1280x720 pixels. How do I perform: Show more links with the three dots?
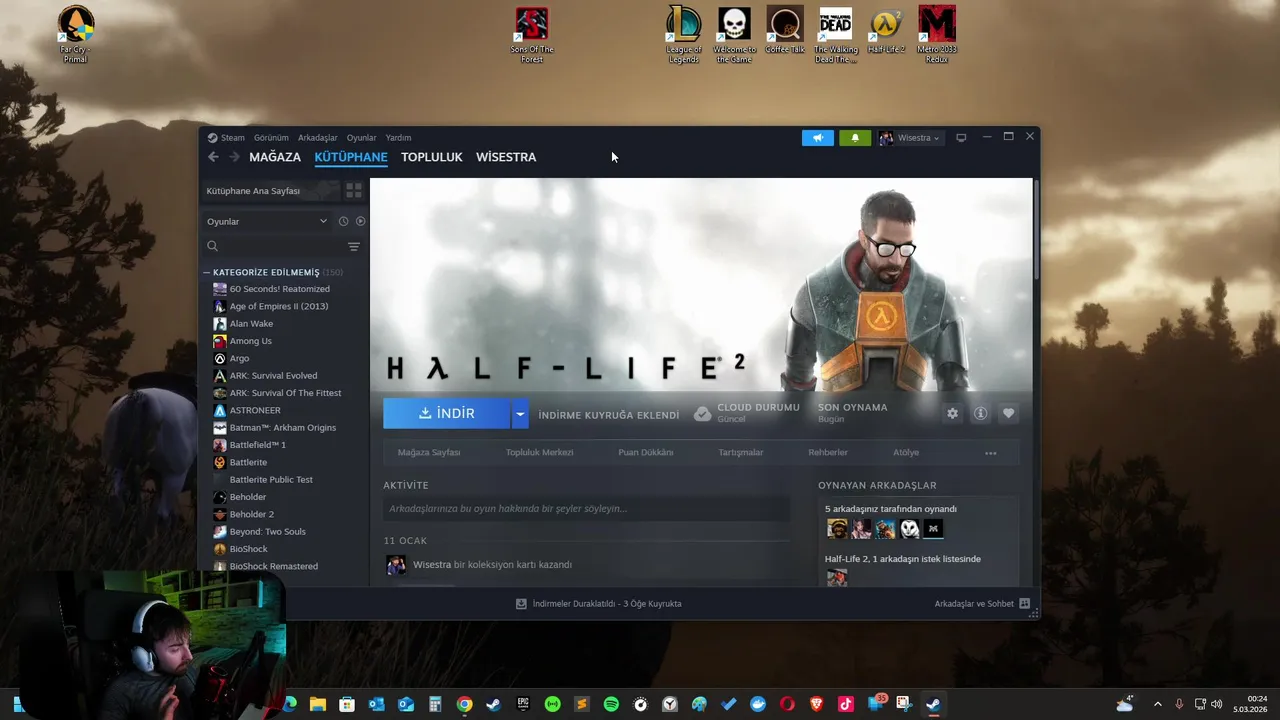click(991, 453)
